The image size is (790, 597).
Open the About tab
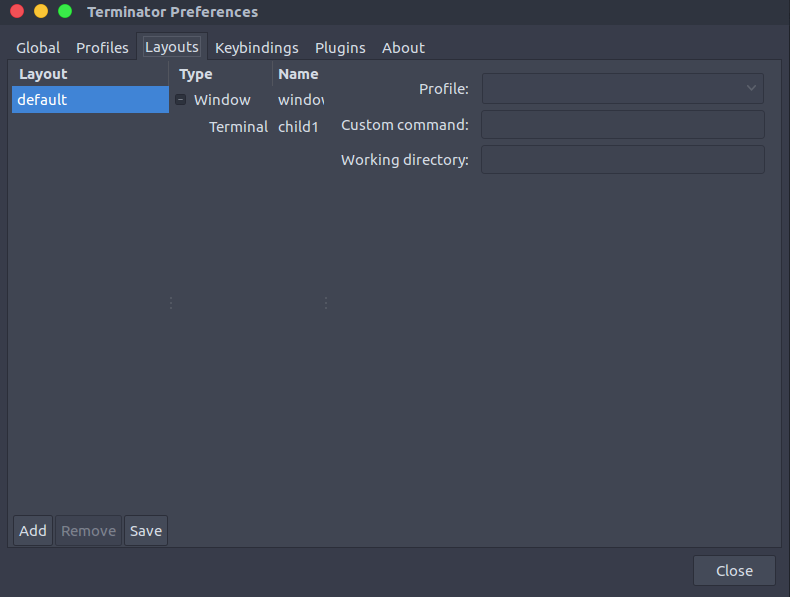click(403, 48)
